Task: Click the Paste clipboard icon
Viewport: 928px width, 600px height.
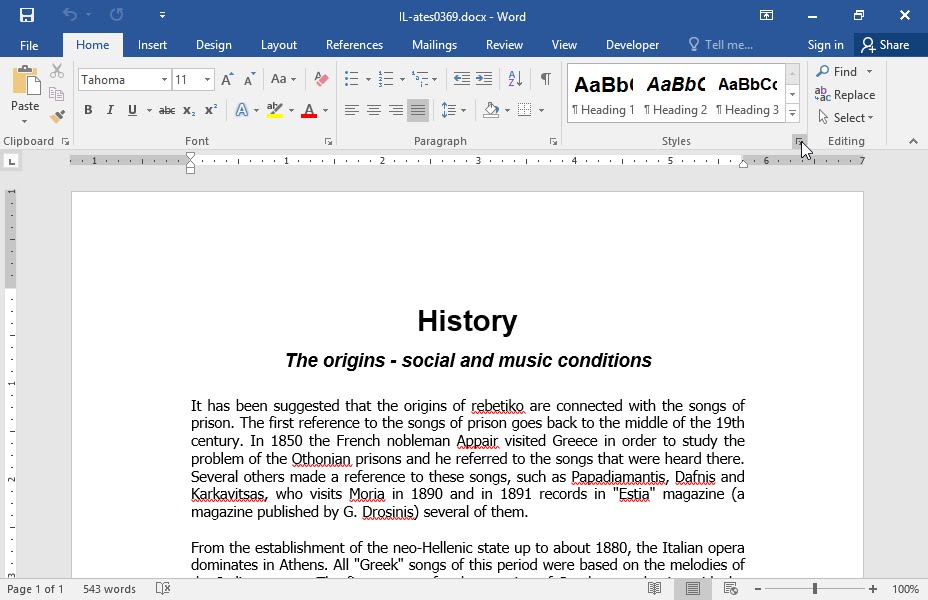Action: click(25, 80)
